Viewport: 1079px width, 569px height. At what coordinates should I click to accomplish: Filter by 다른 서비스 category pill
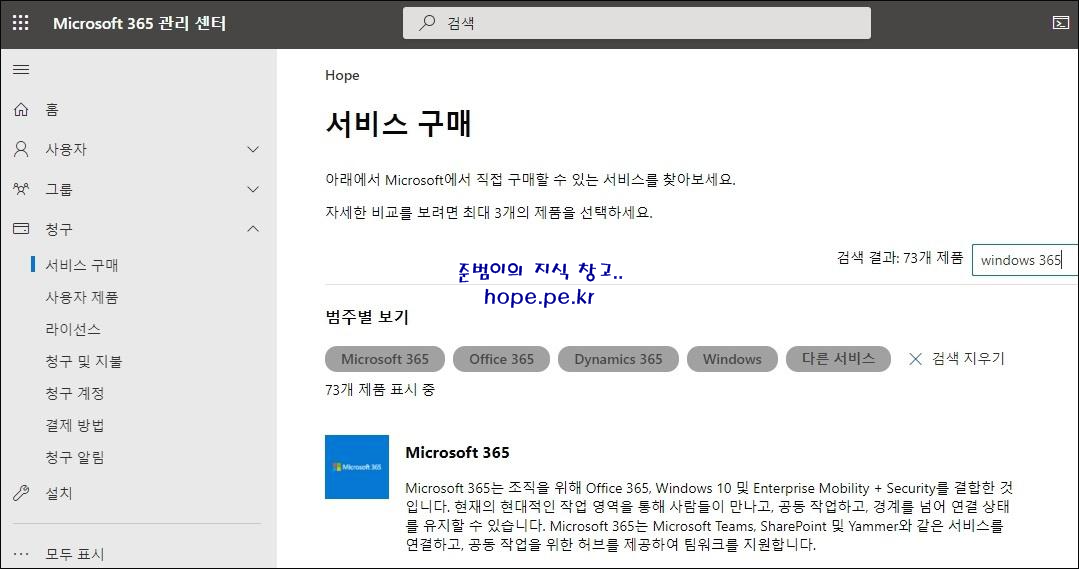pos(838,358)
